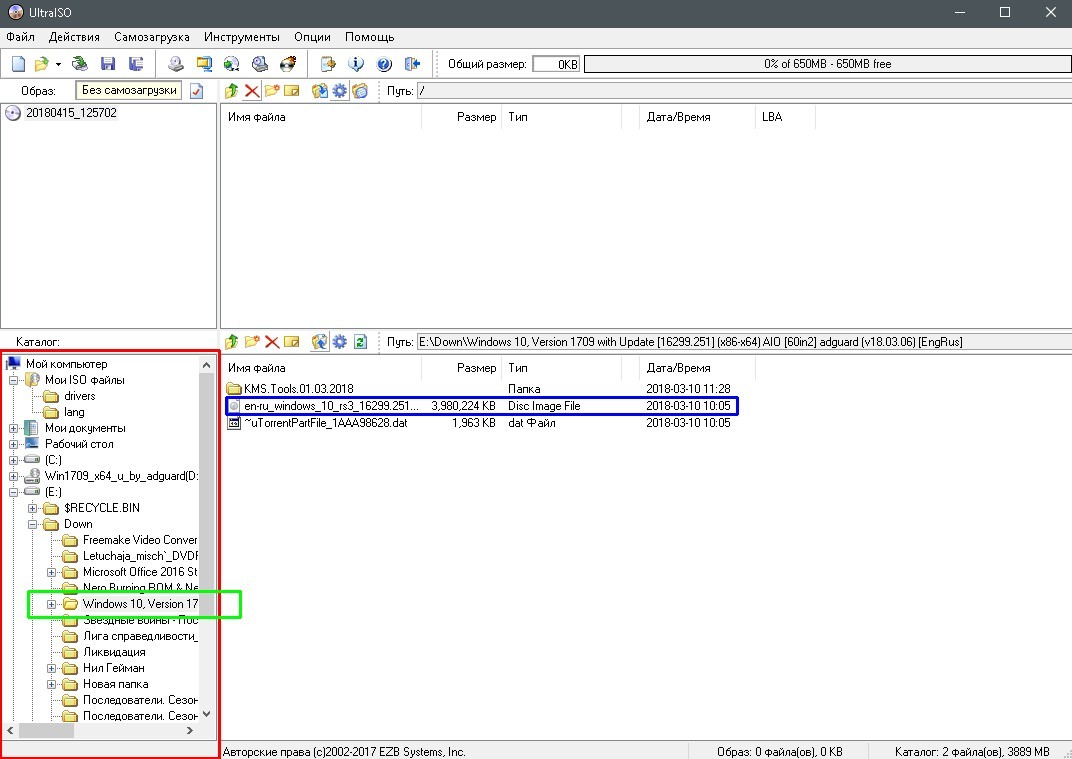Open the gear icon in the image toolbar
Viewport: 1072px width, 759px height.
[x=340, y=91]
